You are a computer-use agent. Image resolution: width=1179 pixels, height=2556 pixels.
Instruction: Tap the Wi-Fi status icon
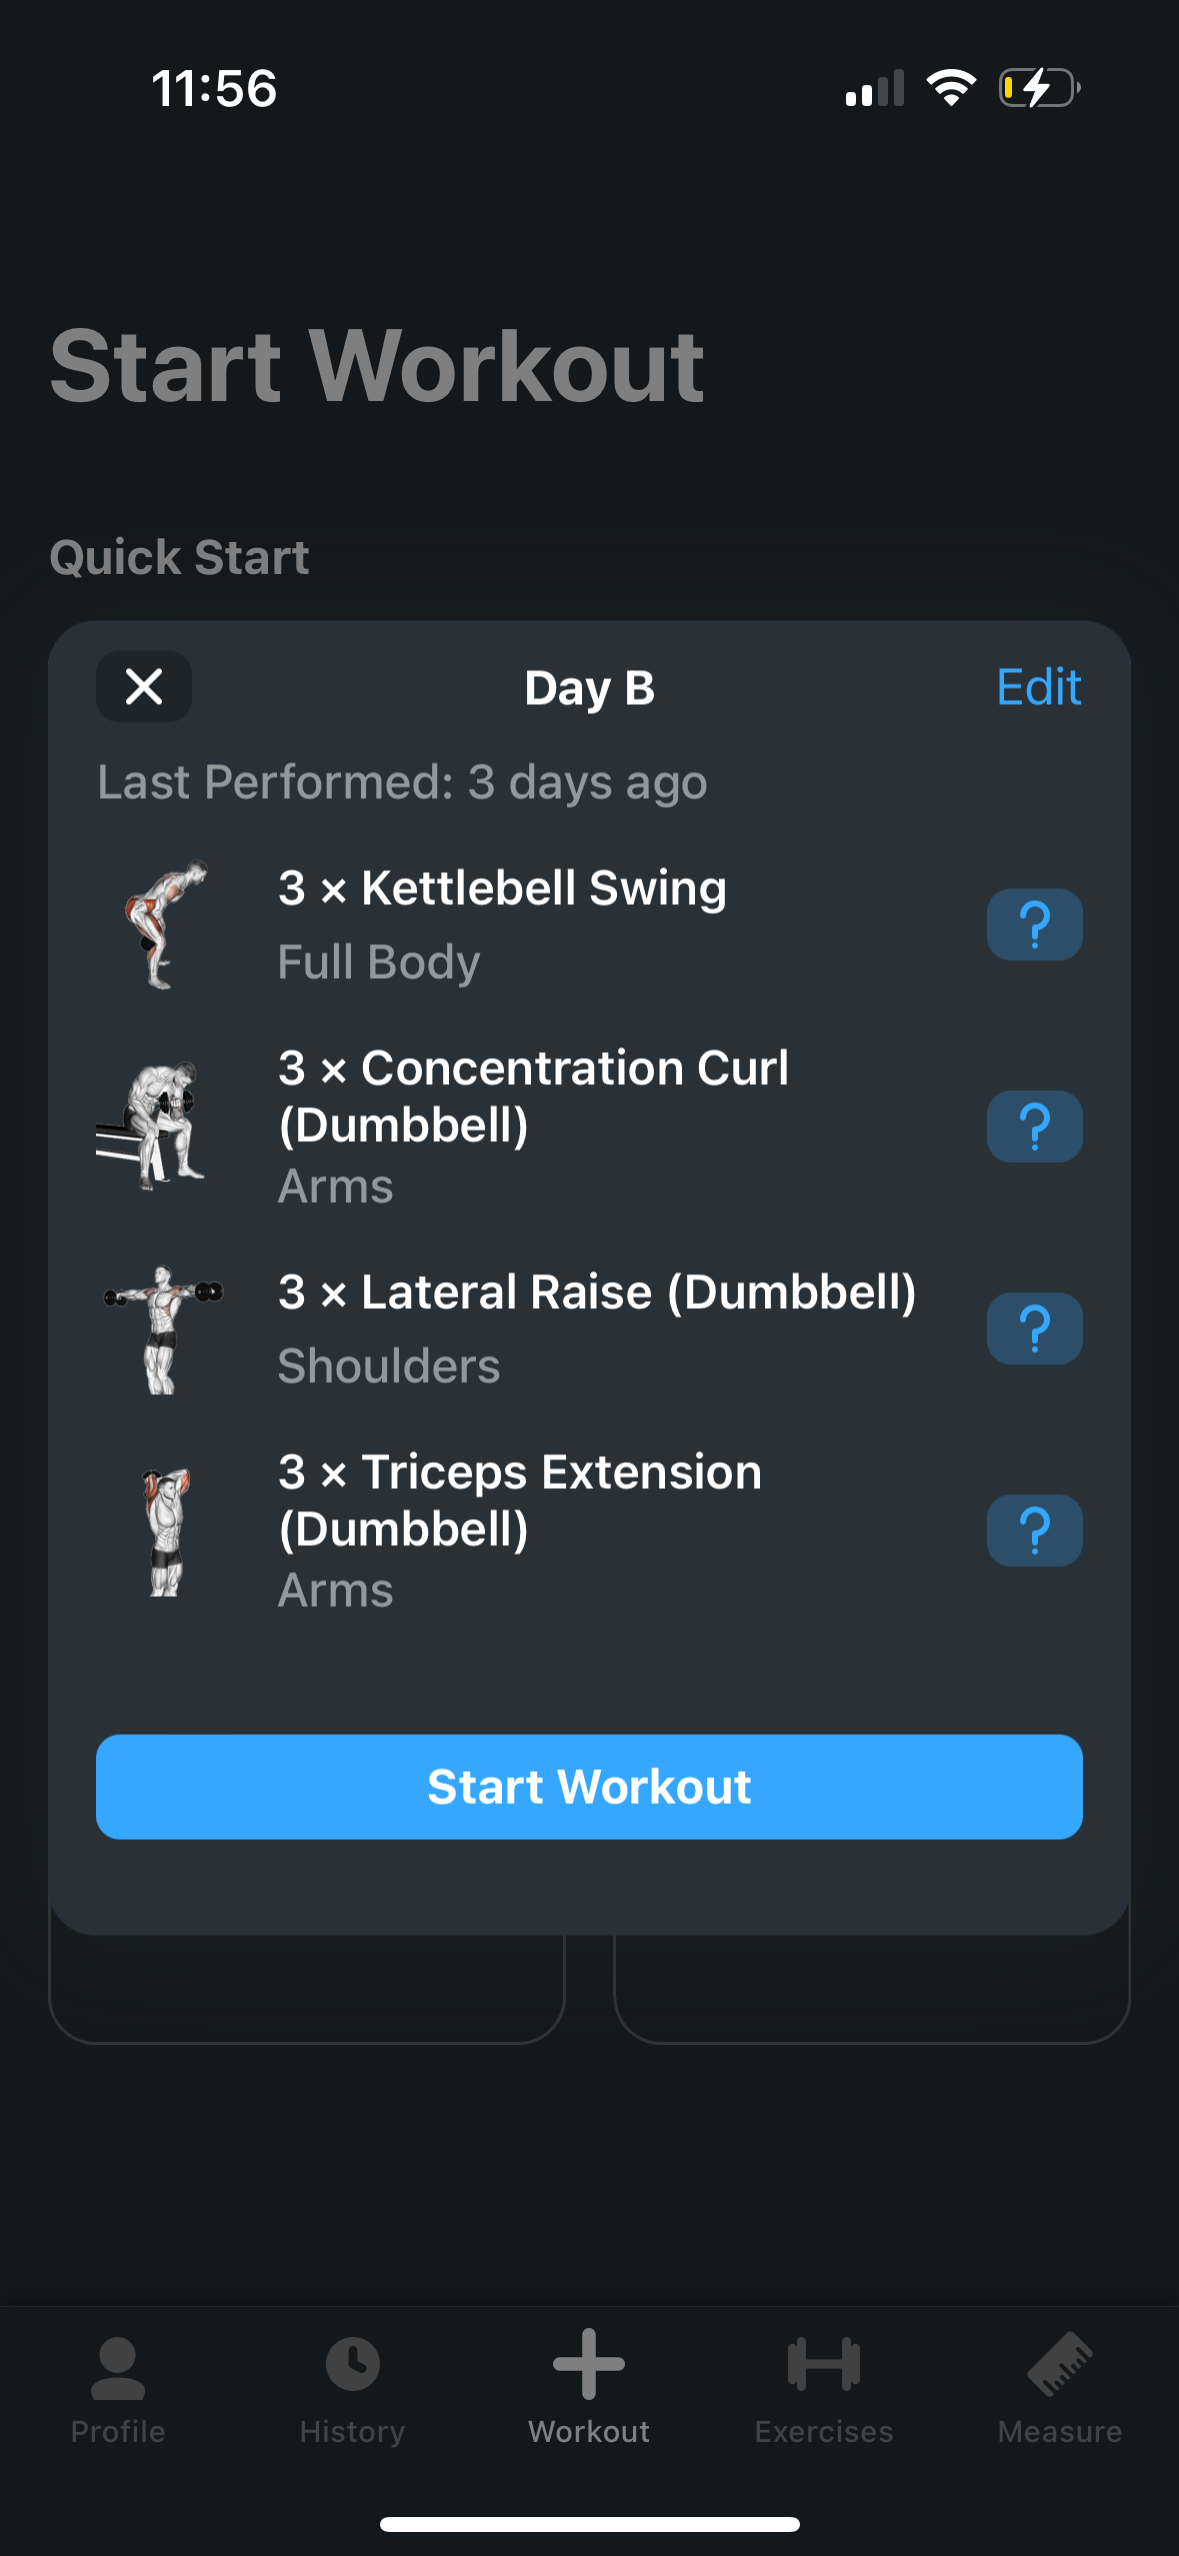(951, 88)
